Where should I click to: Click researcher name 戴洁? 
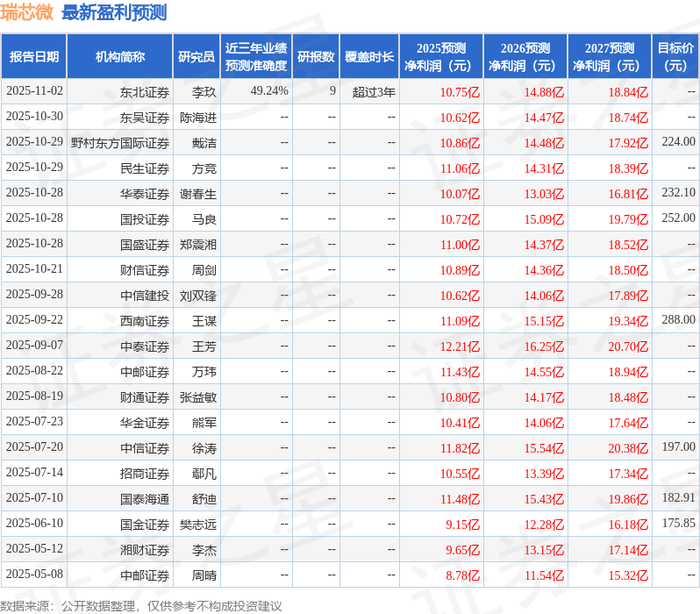click(x=204, y=143)
